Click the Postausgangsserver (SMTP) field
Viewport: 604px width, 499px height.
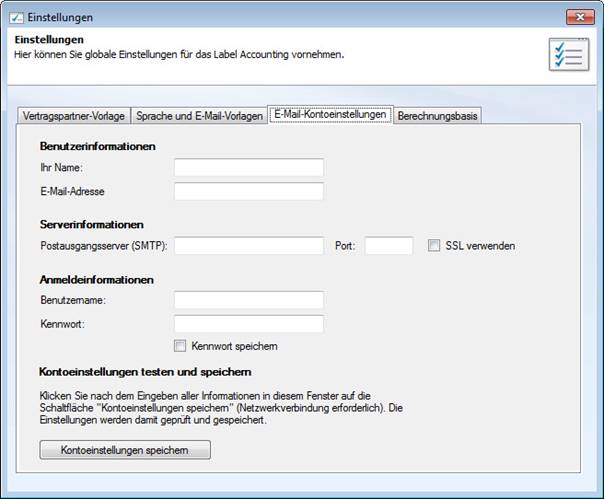coord(249,246)
